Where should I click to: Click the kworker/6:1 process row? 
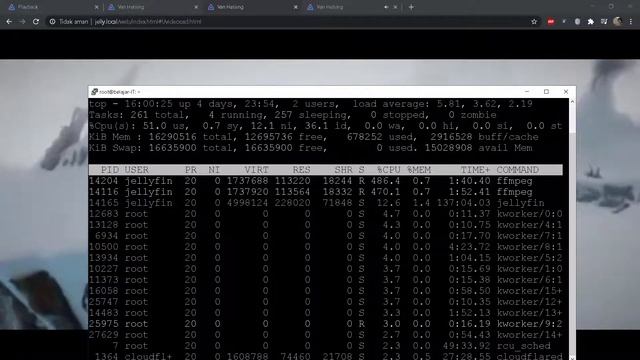coord(325,280)
